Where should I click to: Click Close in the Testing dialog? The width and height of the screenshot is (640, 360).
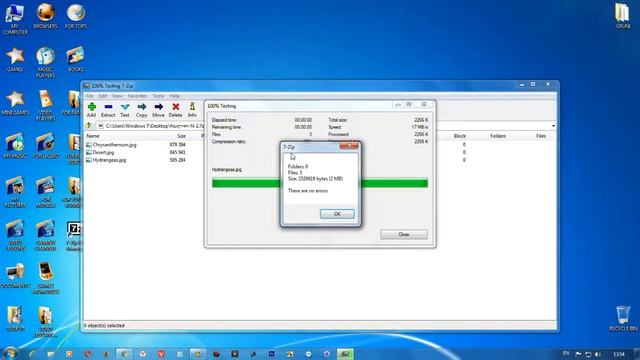404,234
